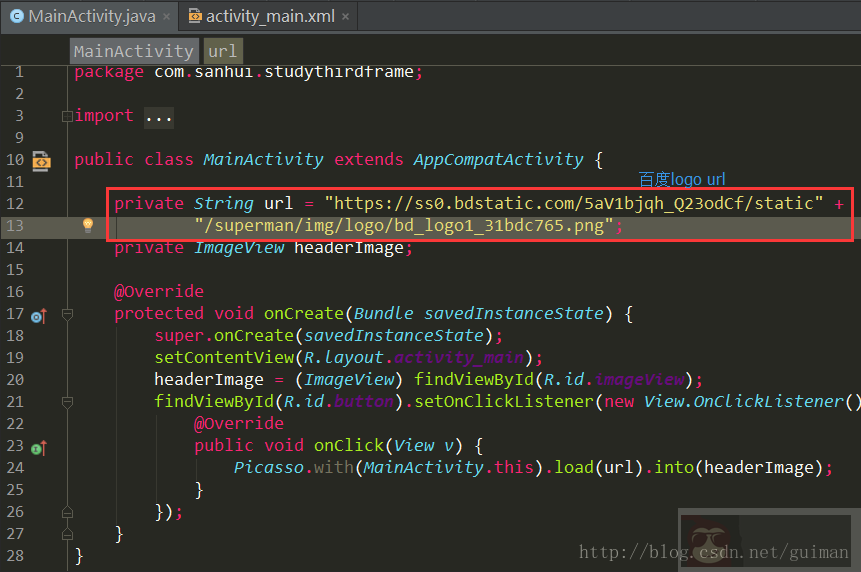Click the related XML file gutter icon on line 10
The height and width of the screenshot is (572, 861).
41,160
